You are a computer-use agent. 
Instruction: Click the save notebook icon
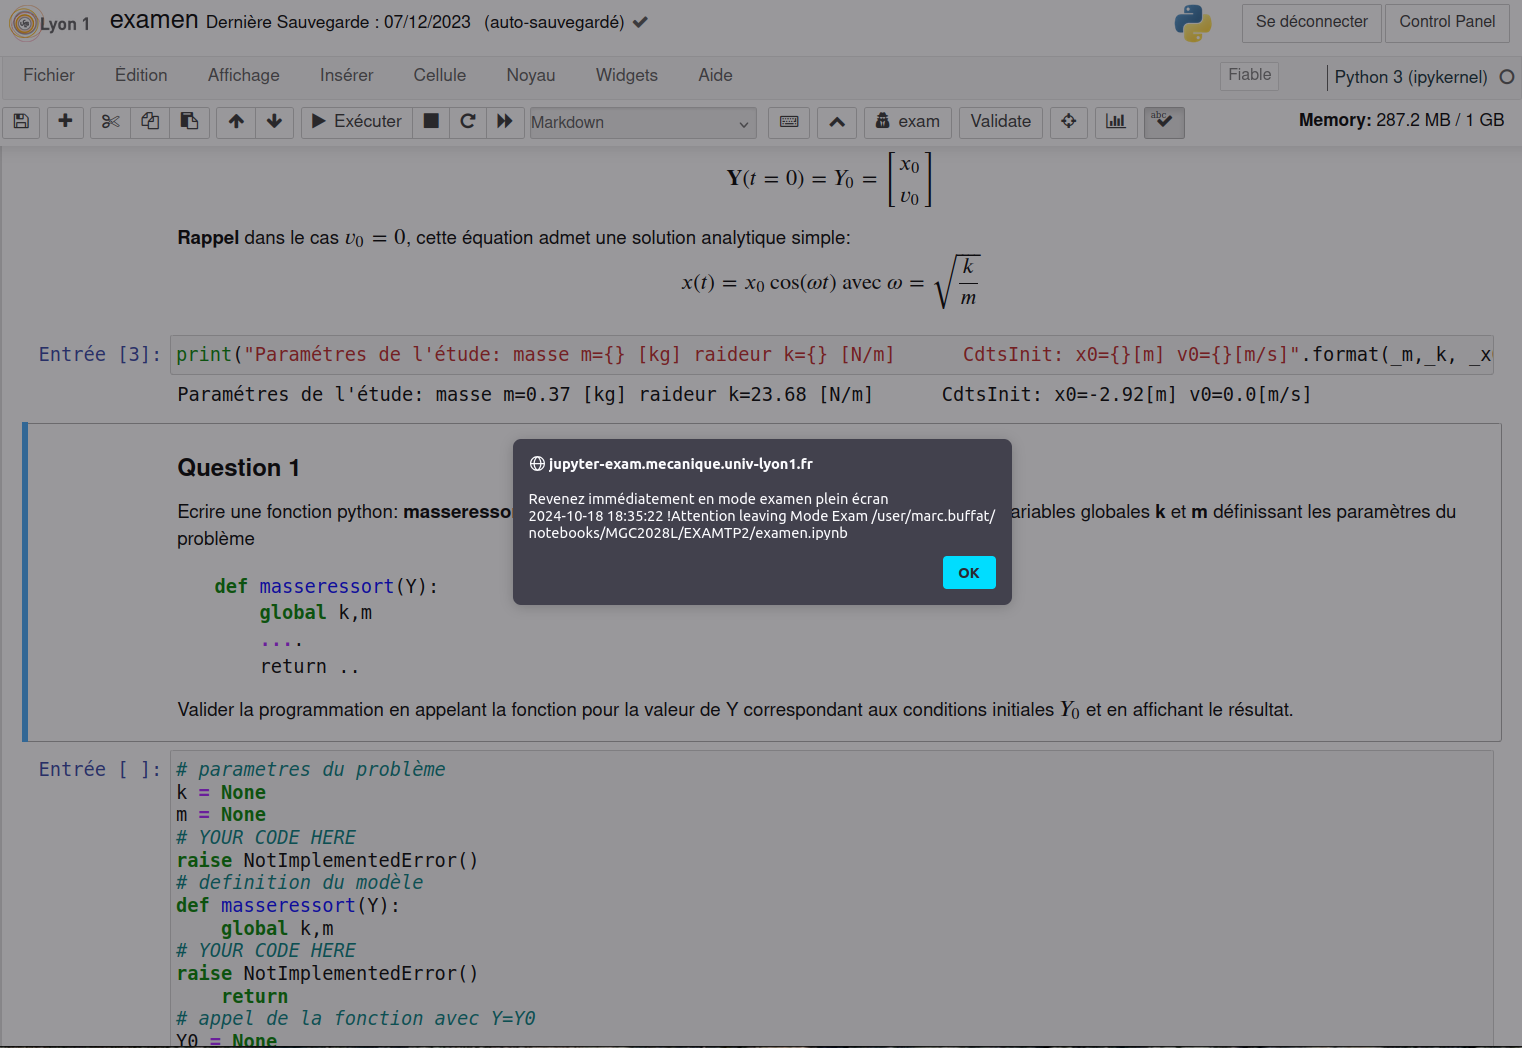[x=21, y=122]
